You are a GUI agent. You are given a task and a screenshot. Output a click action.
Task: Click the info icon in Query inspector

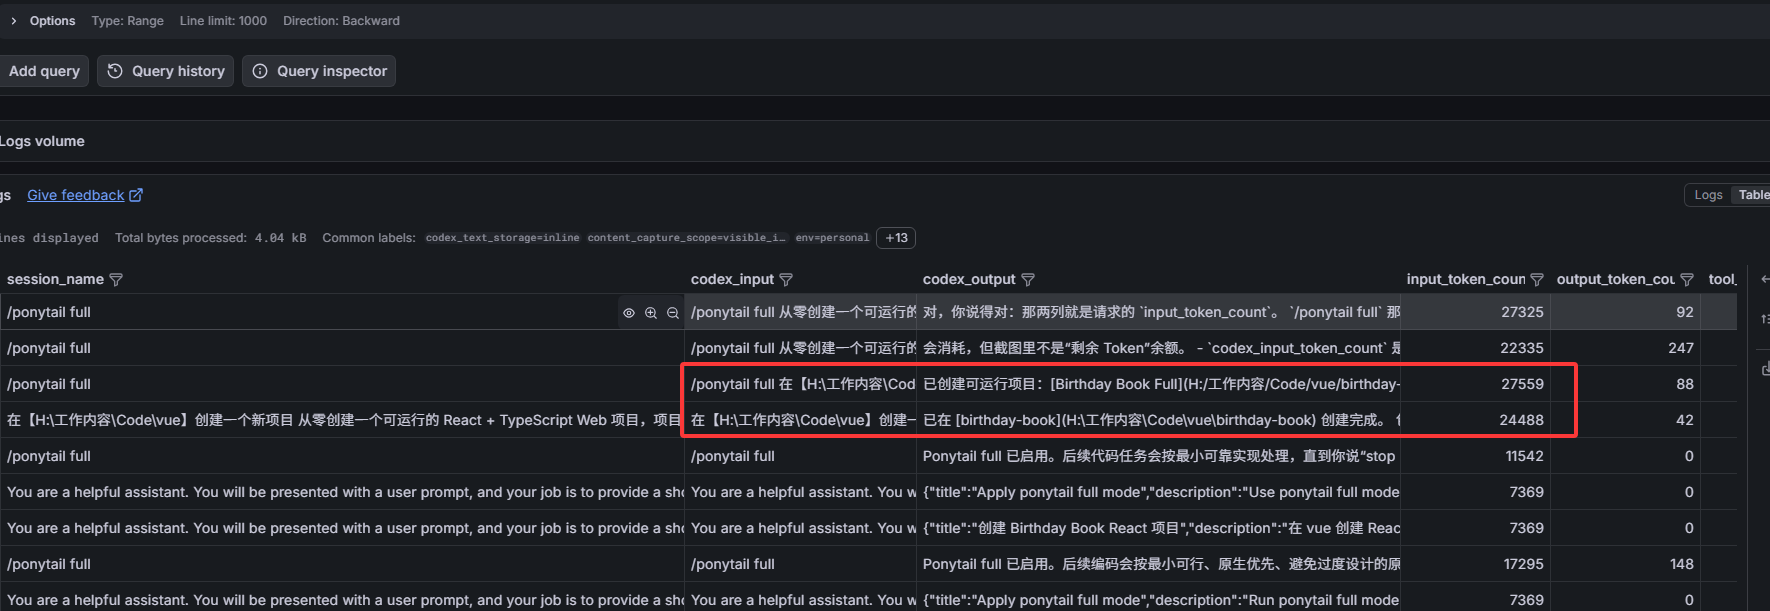pos(260,71)
